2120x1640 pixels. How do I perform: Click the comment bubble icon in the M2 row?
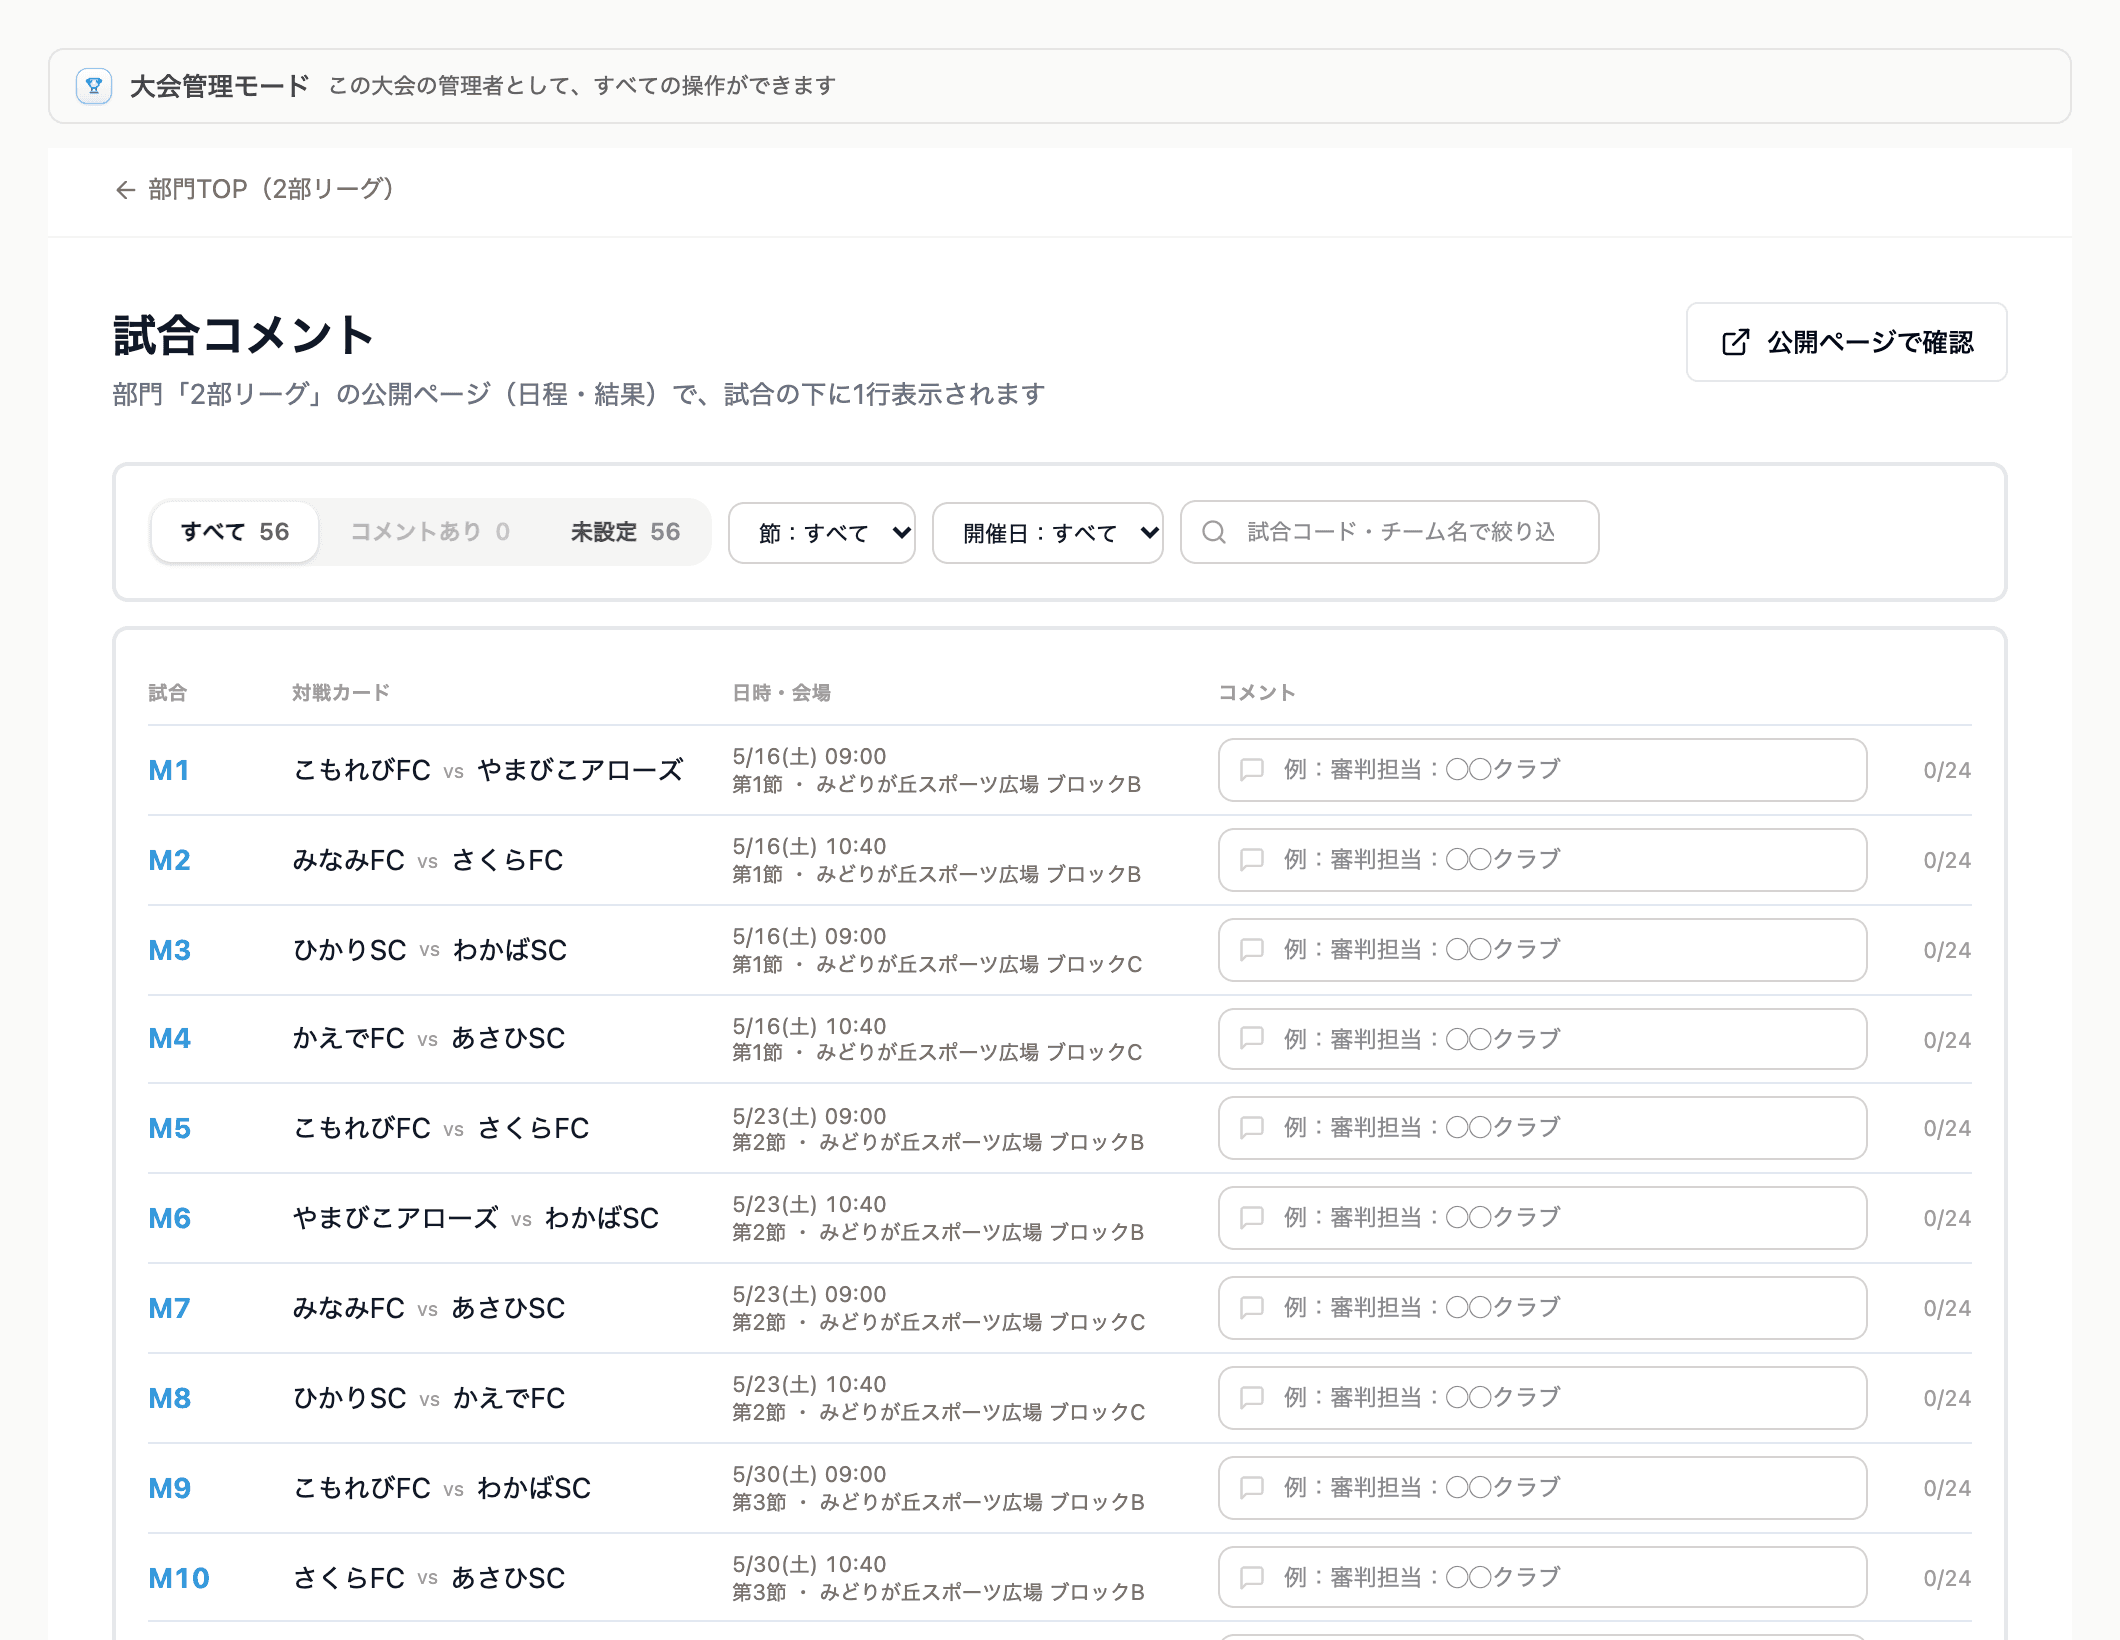coord(1251,859)
